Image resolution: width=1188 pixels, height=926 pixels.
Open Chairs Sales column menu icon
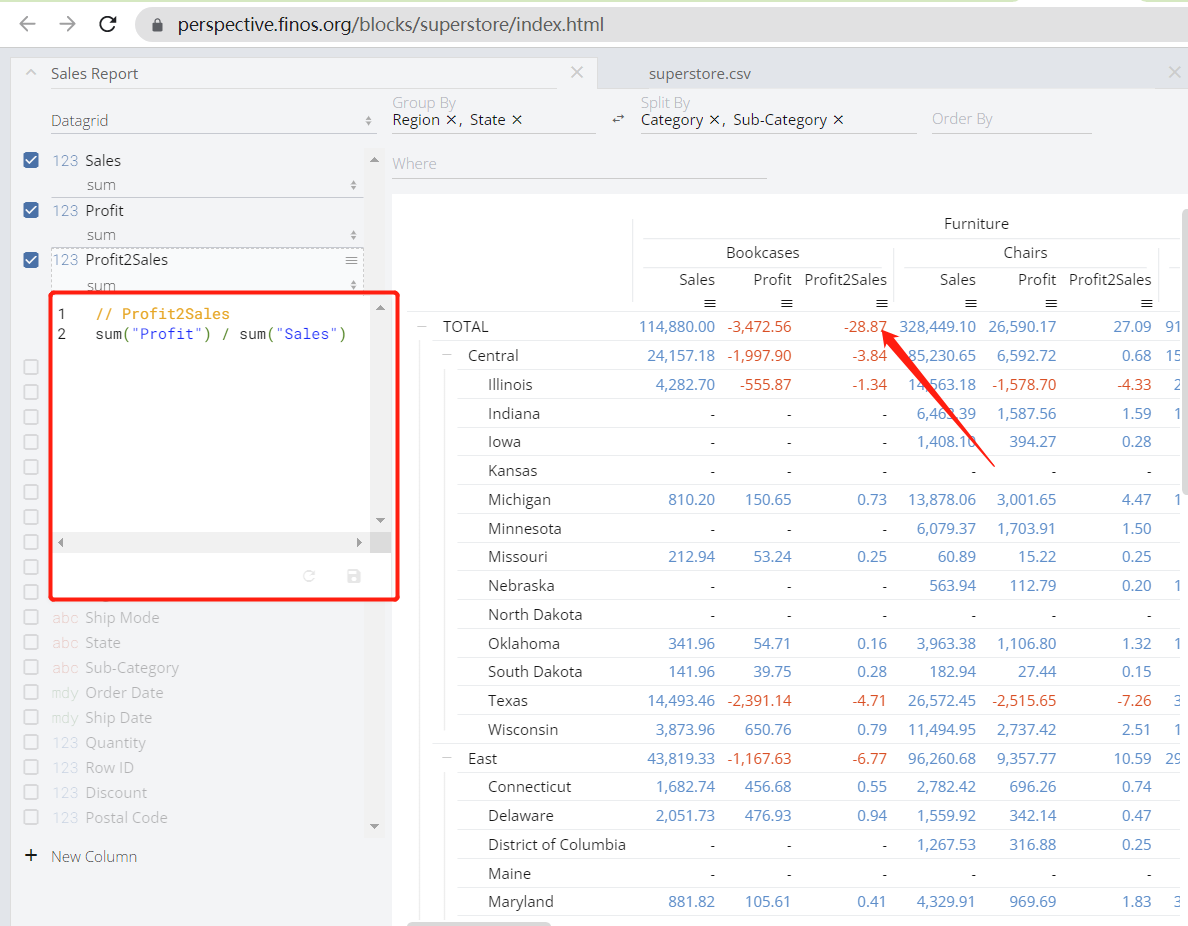(971, 303)
